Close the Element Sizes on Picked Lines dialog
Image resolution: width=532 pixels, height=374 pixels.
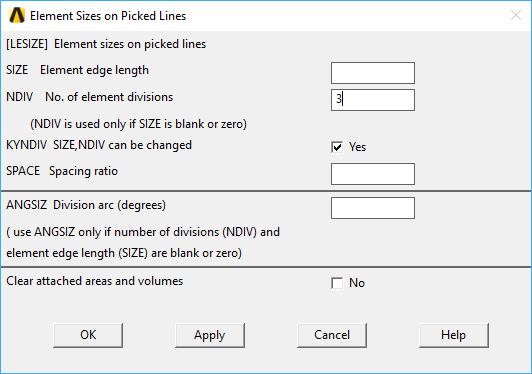[516, 15]
